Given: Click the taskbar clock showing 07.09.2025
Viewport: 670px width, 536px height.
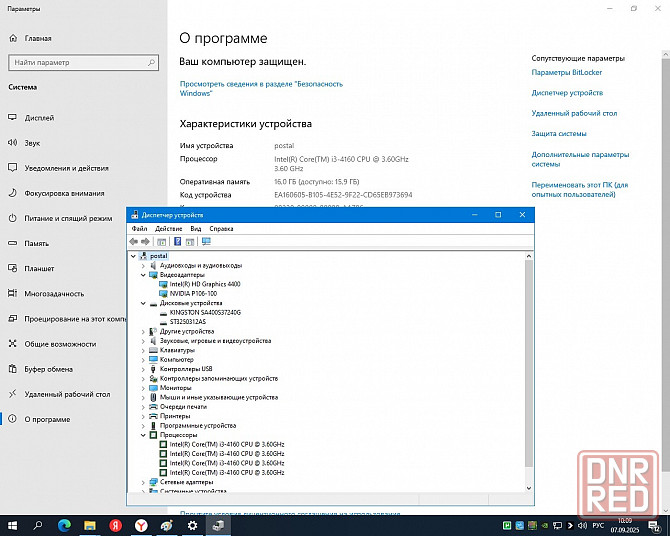Looking at the screenshot, I should pyautogui.click(x=625, y=526).
